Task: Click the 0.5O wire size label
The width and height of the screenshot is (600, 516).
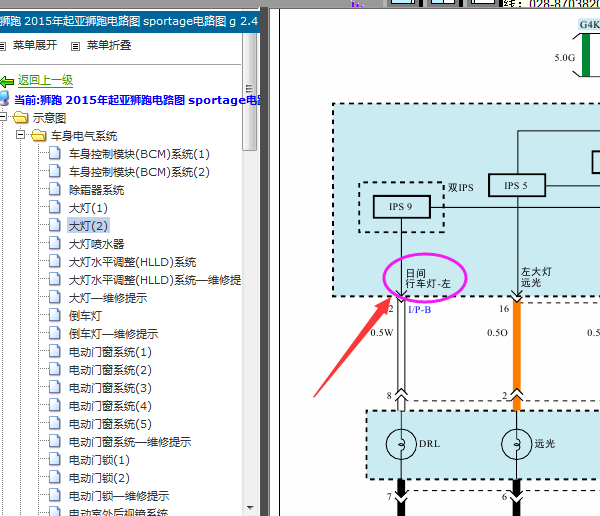Action: (x=497, y=333)
